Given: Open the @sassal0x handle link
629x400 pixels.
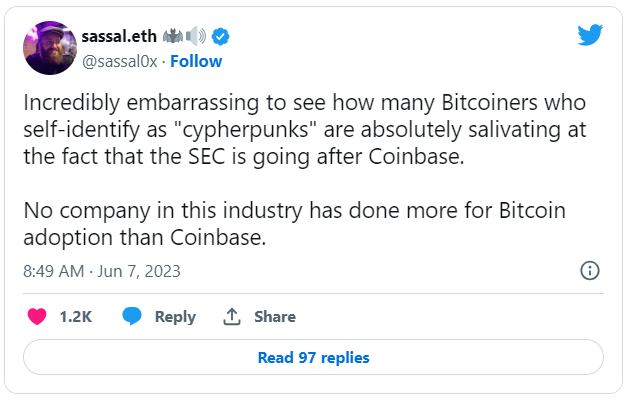Looking at the screenshot, I should point(116,61).
